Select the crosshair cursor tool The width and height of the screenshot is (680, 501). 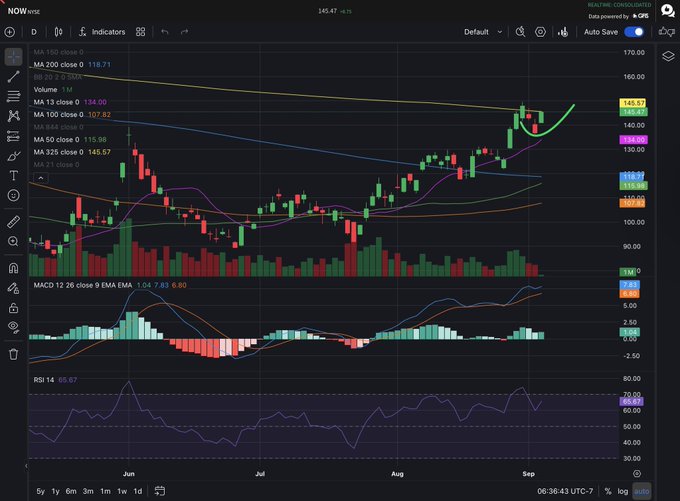tap(13, 56)
